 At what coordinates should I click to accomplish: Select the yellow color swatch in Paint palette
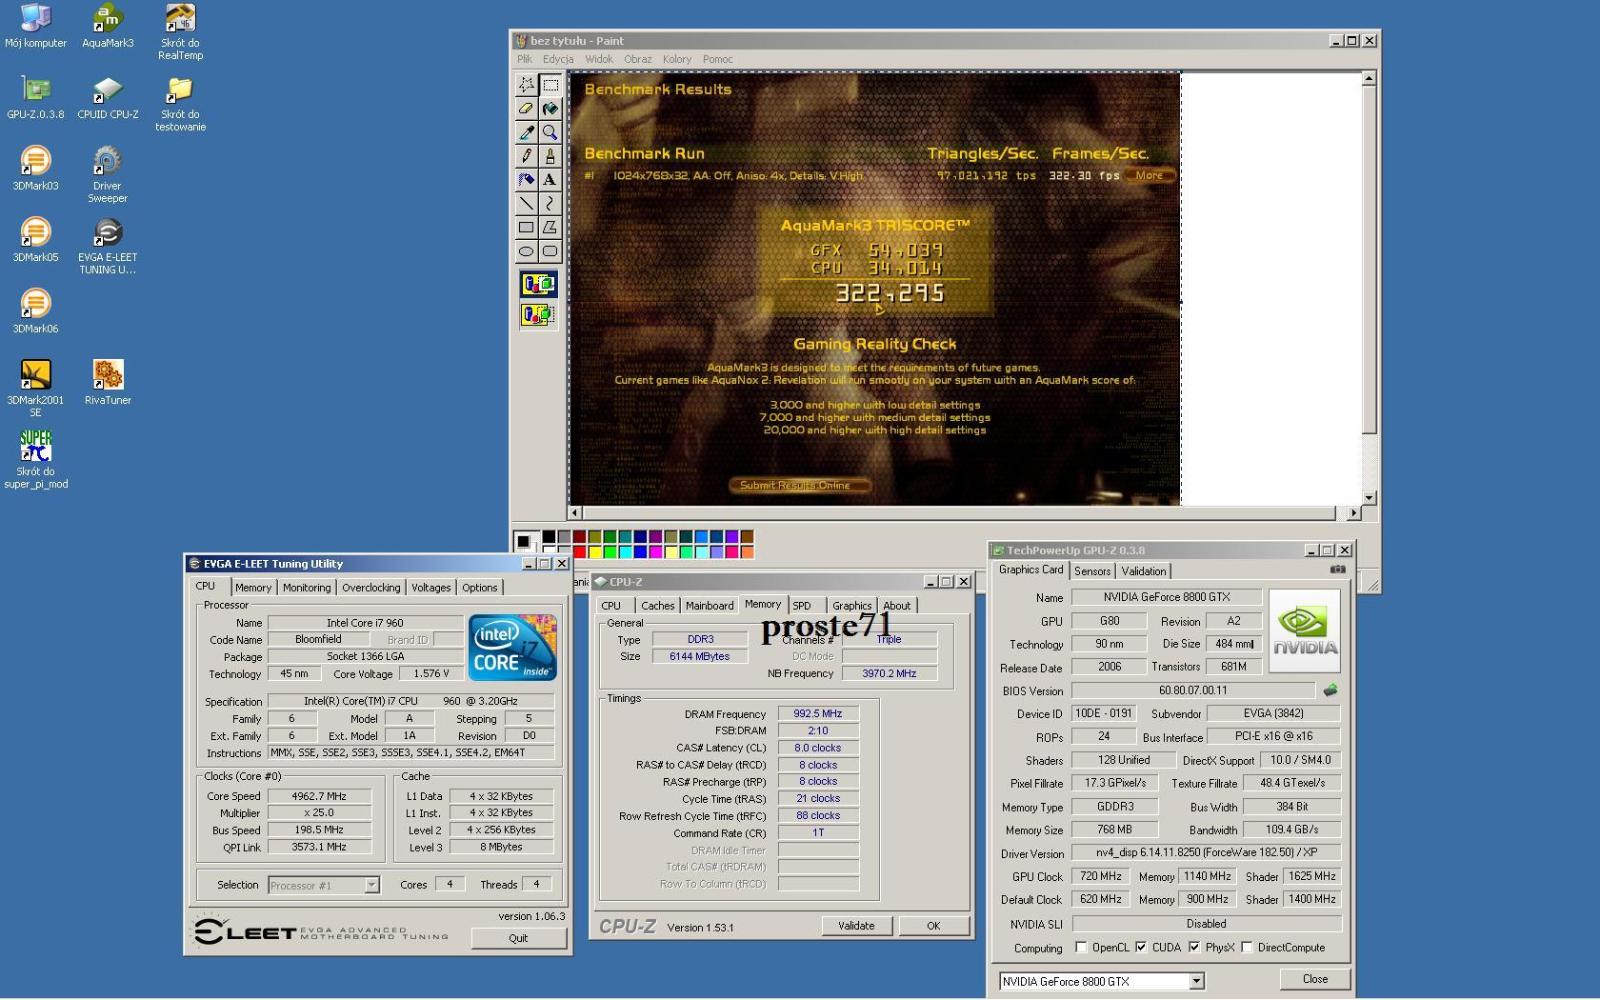[594, 551]
